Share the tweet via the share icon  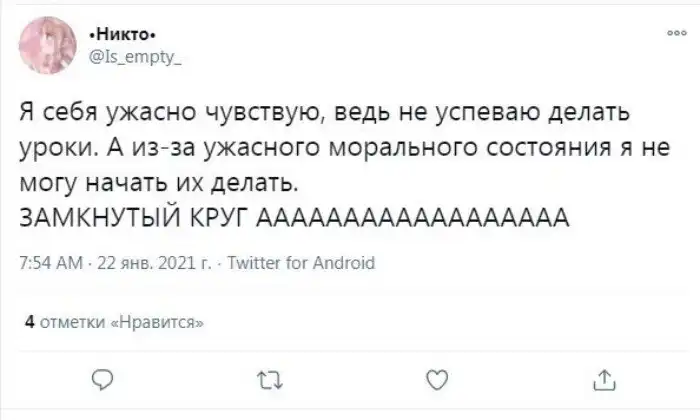pos(602,380)
